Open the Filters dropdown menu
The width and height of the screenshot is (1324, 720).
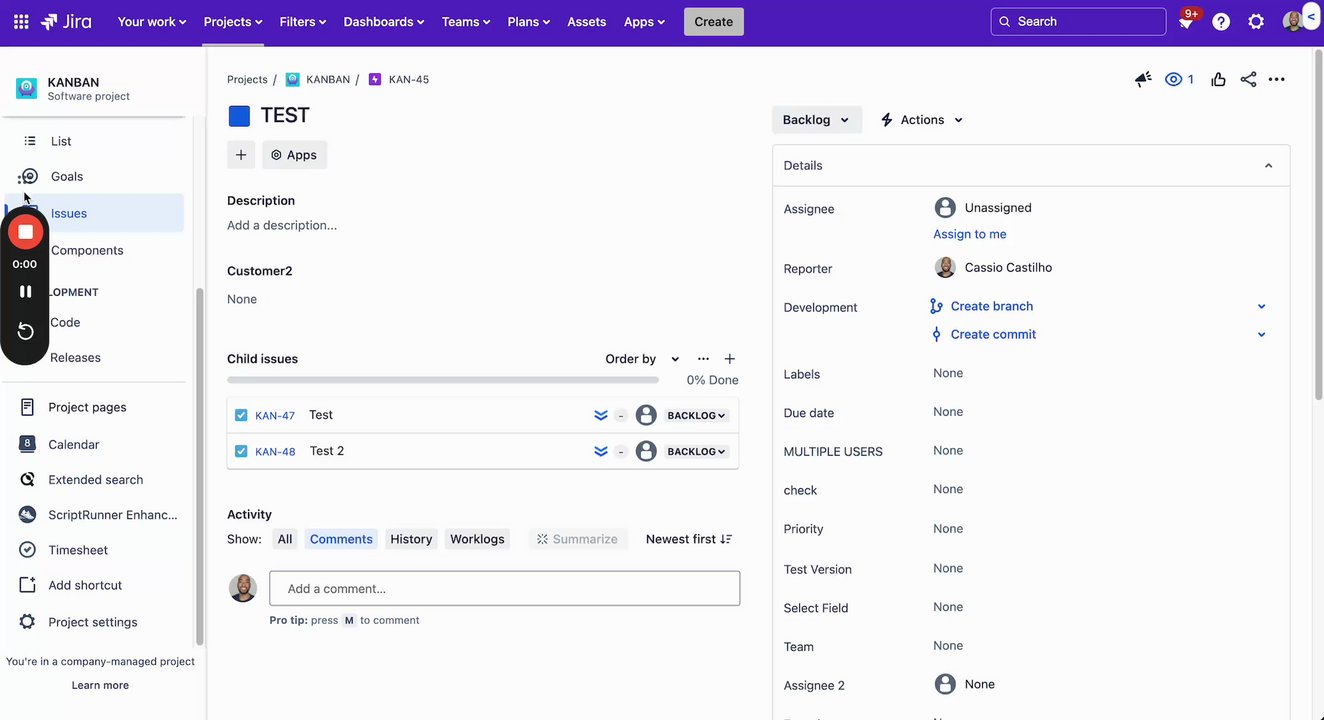(303, 21)
